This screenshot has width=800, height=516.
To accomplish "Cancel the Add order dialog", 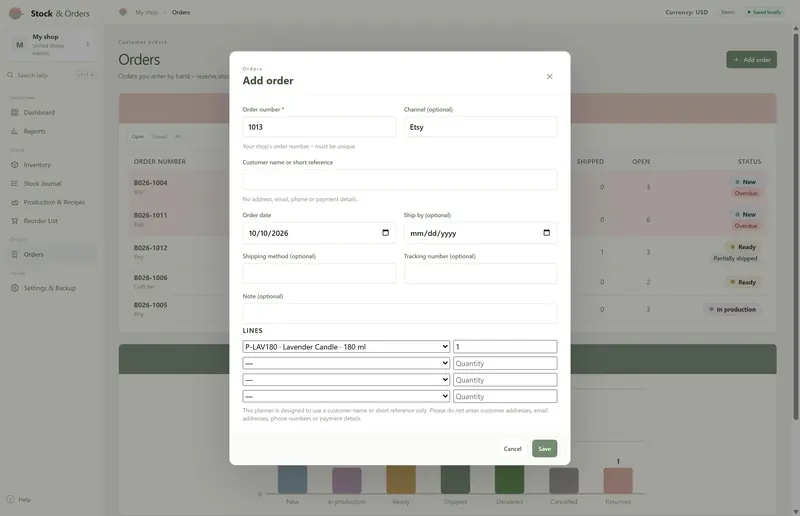I will [x=512, y=449].
